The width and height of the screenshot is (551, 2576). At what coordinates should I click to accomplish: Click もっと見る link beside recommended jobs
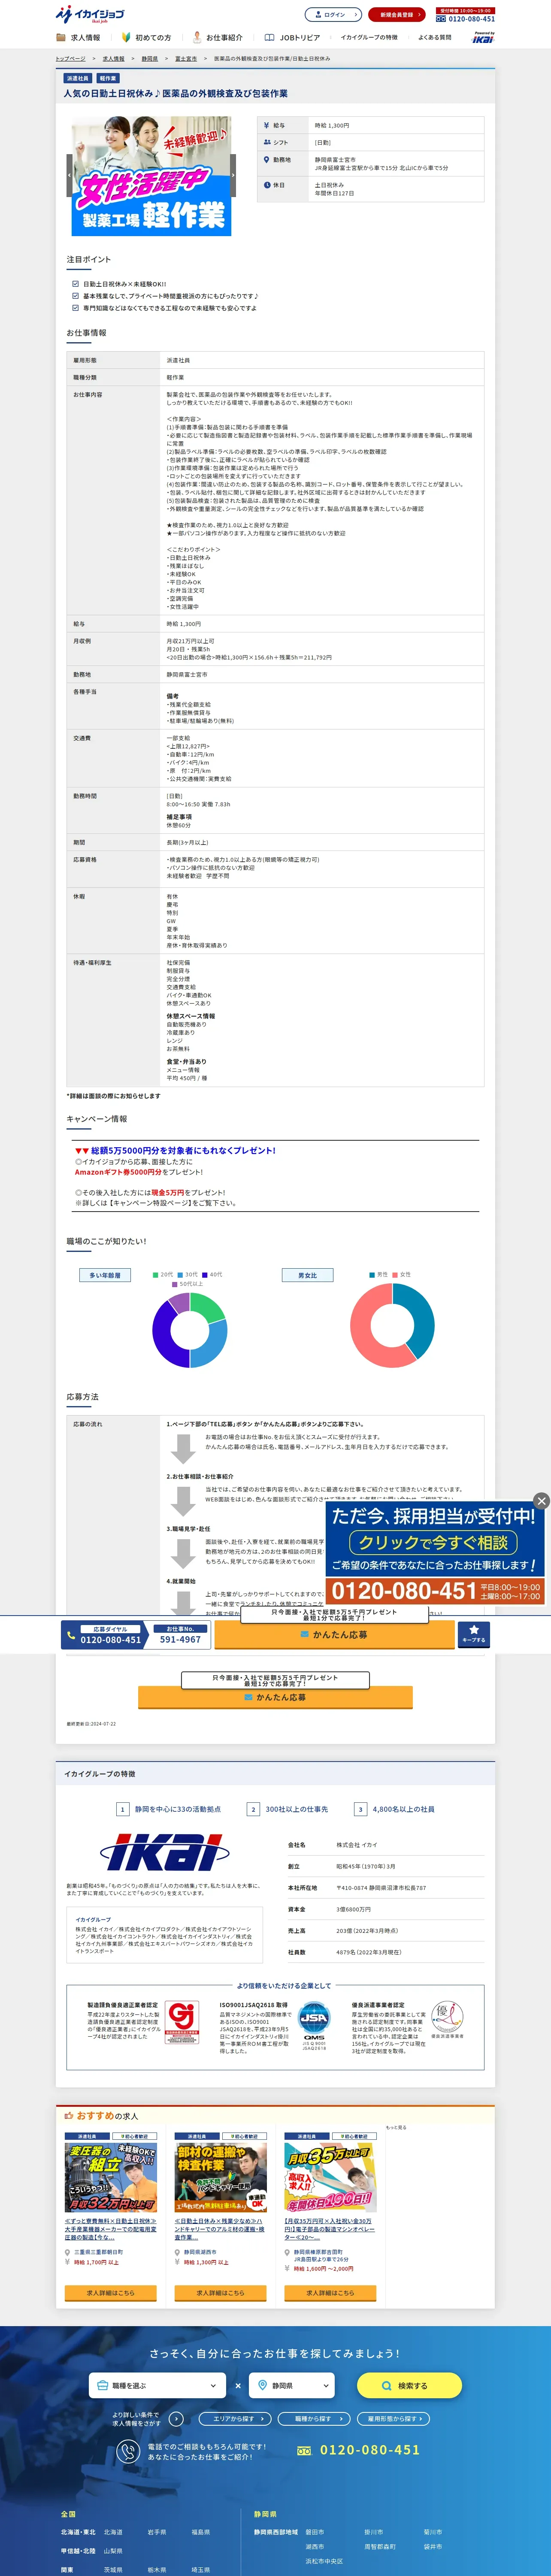pos(396,2127)
